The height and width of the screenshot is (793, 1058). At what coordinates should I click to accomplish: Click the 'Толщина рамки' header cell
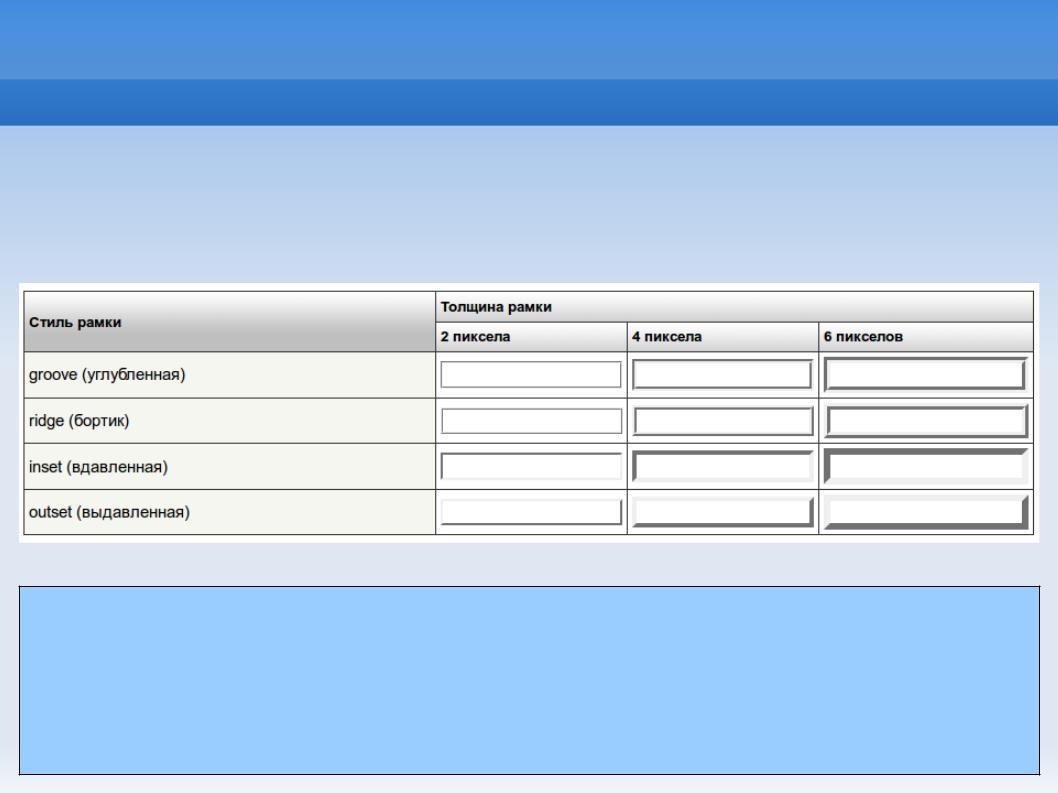734,307
